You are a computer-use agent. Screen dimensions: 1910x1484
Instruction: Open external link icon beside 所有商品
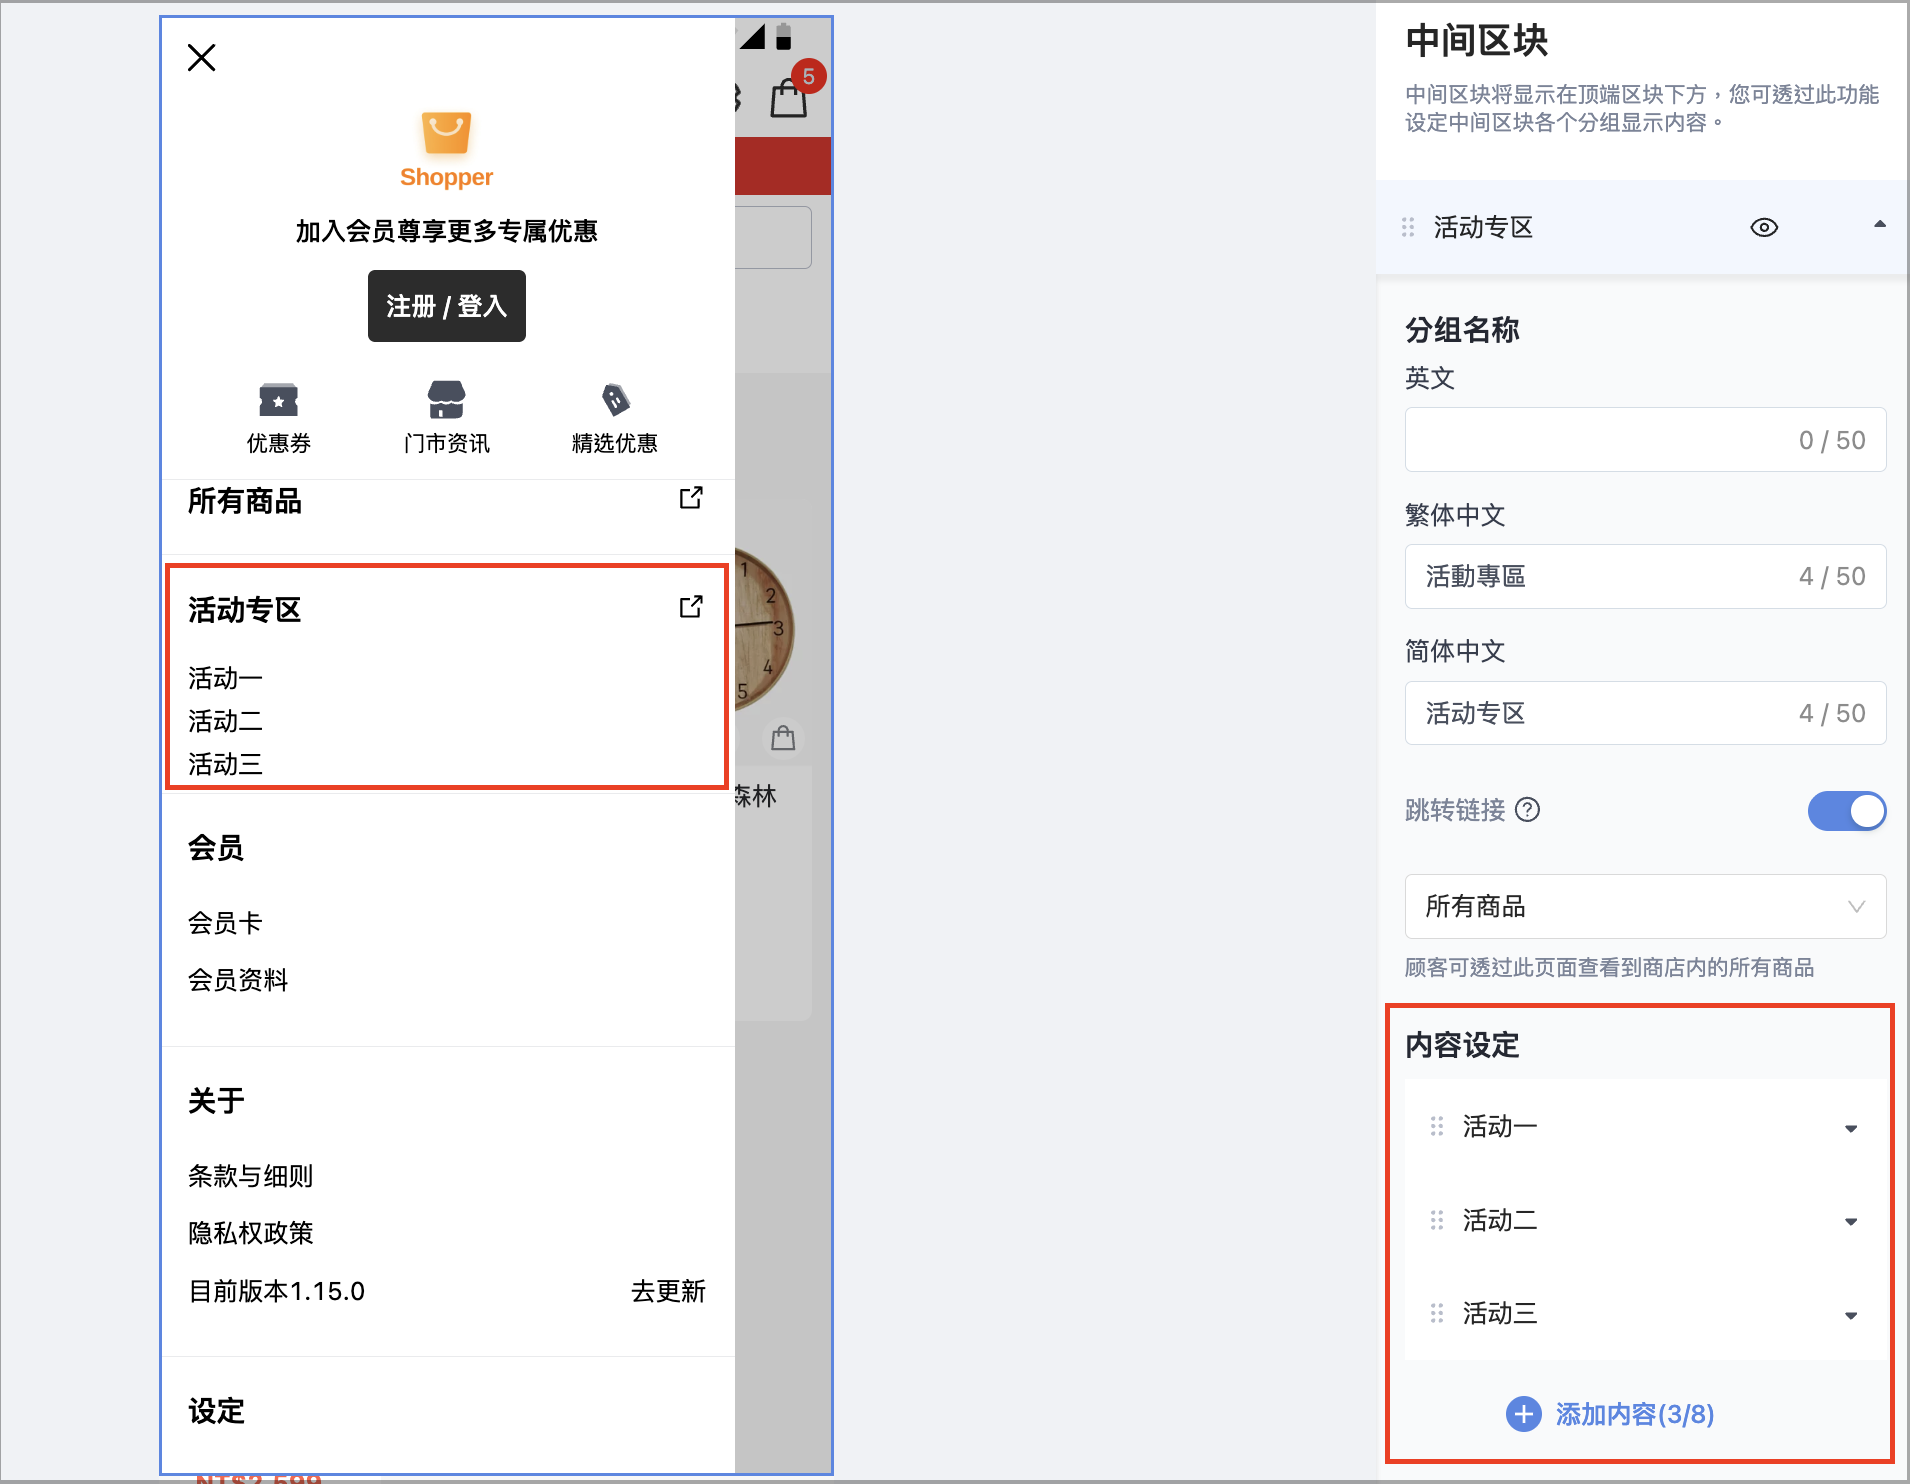pos(691,498)
